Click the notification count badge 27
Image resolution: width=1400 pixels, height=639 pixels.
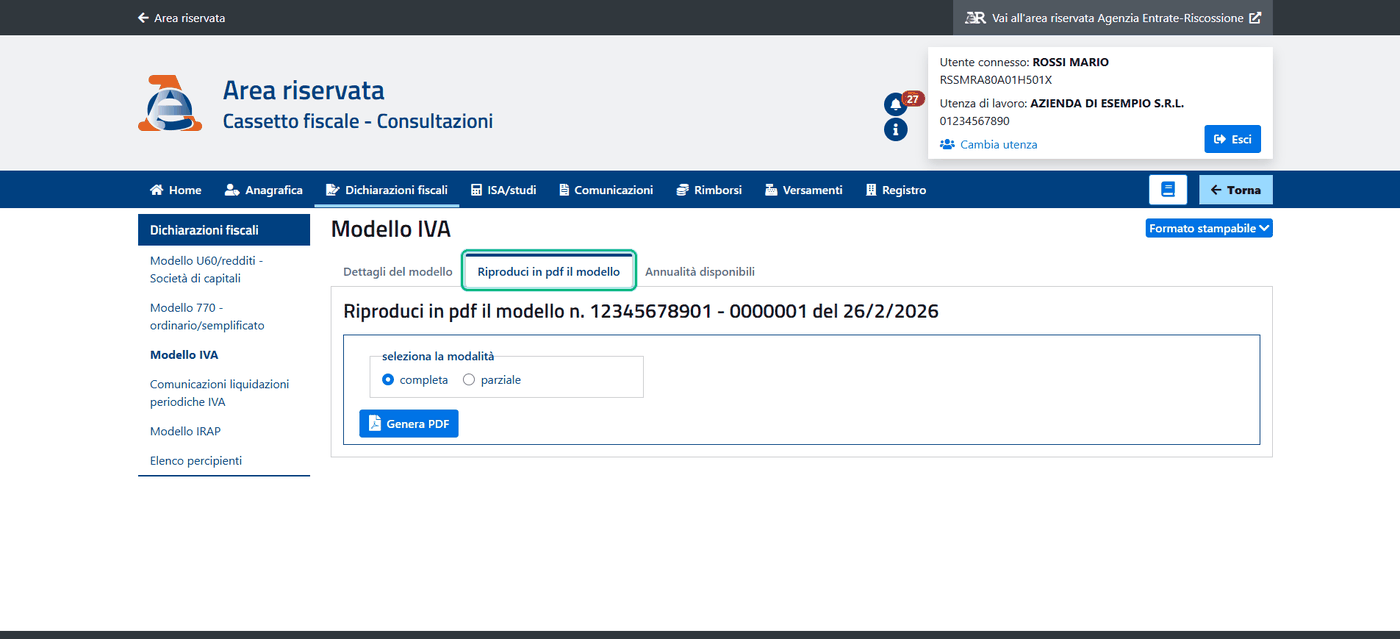(x=913, y=98)
